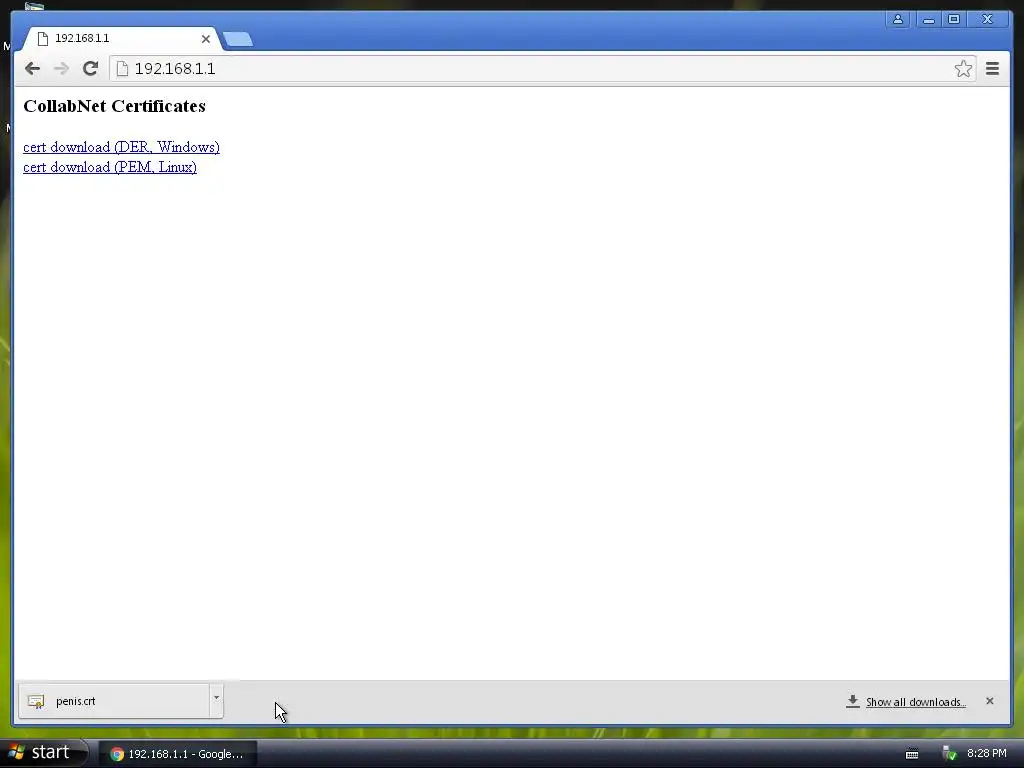Switch to the Chrome taskbar button

pyautogui.click(x=177, y=754)
